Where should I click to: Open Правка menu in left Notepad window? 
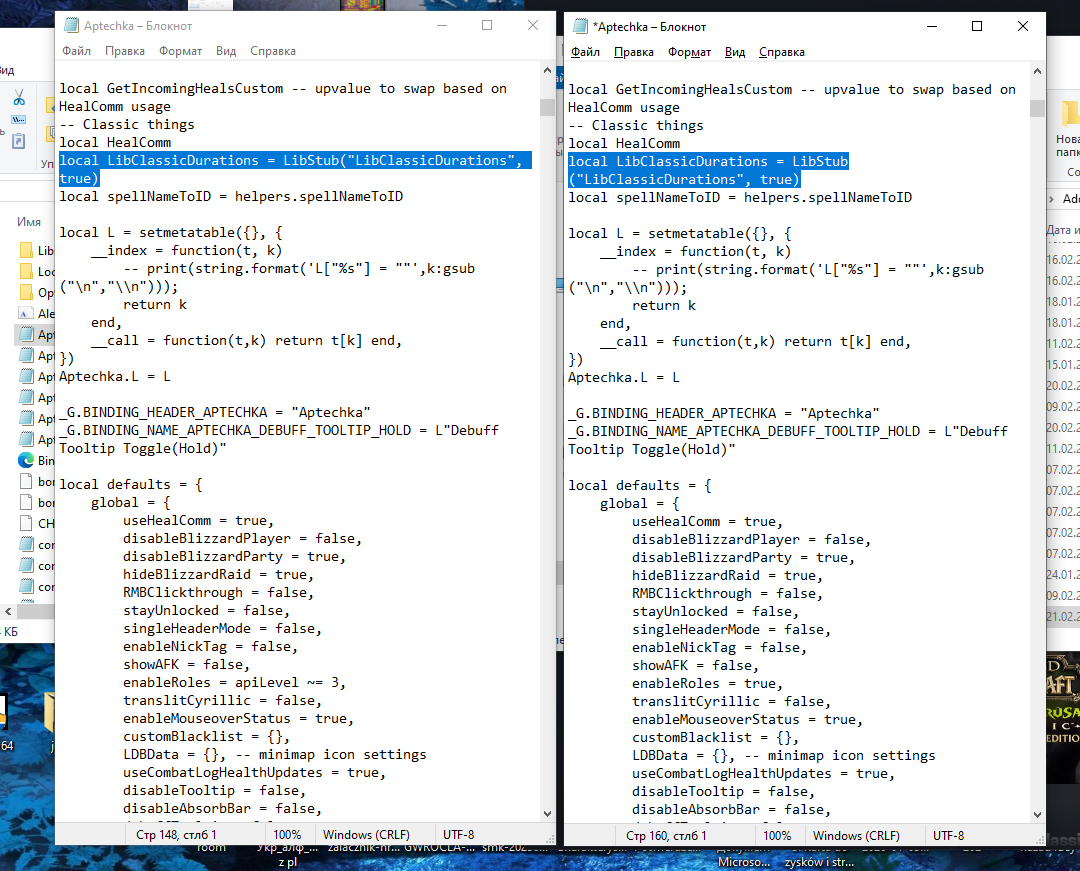[x=125, y=51]
